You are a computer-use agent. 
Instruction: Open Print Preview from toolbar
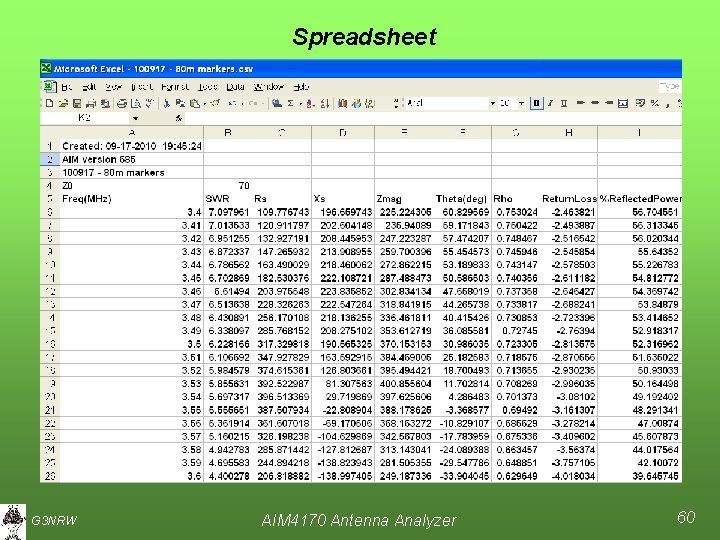tap(136, 104)
